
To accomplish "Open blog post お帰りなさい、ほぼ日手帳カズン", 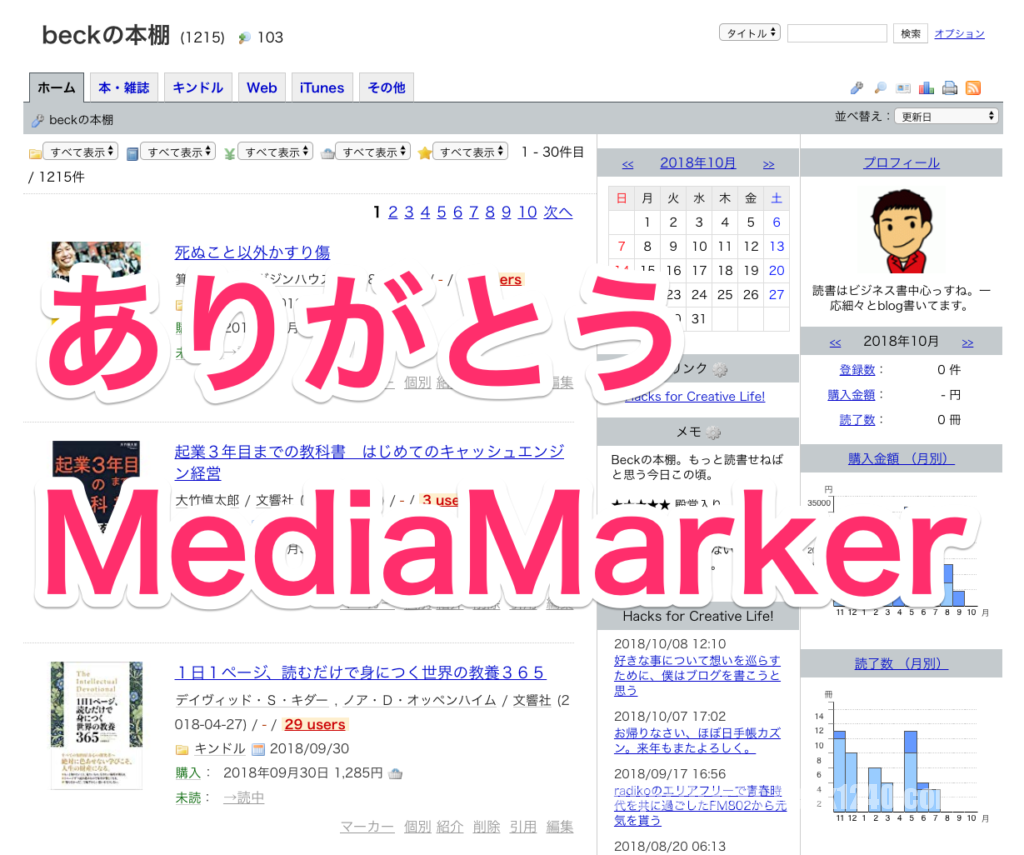I will pos(697,741).
